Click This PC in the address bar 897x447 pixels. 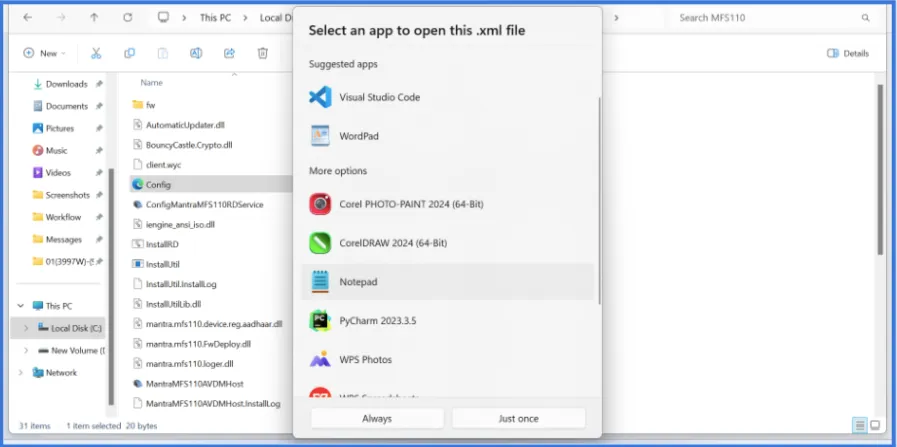[x=216, y=18]
